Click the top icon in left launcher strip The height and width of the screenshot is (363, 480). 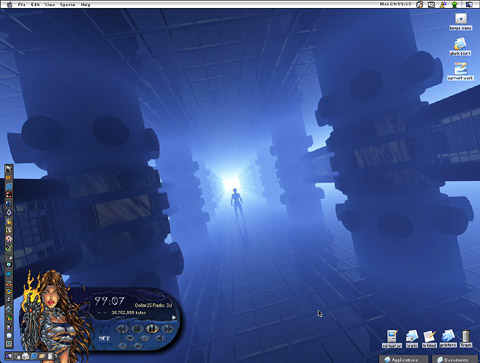[9, 169]
